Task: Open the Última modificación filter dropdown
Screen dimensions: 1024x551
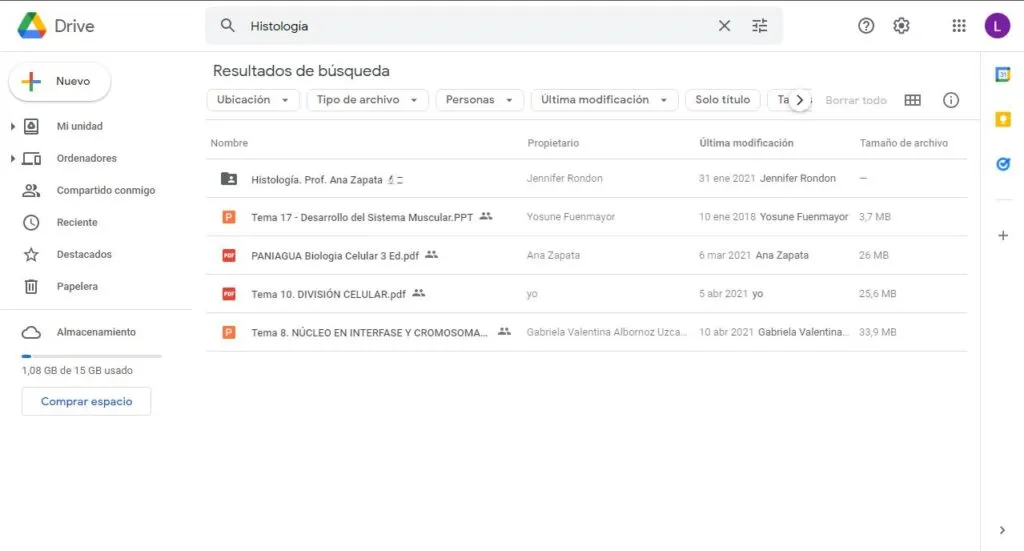Action: (604, 100)
